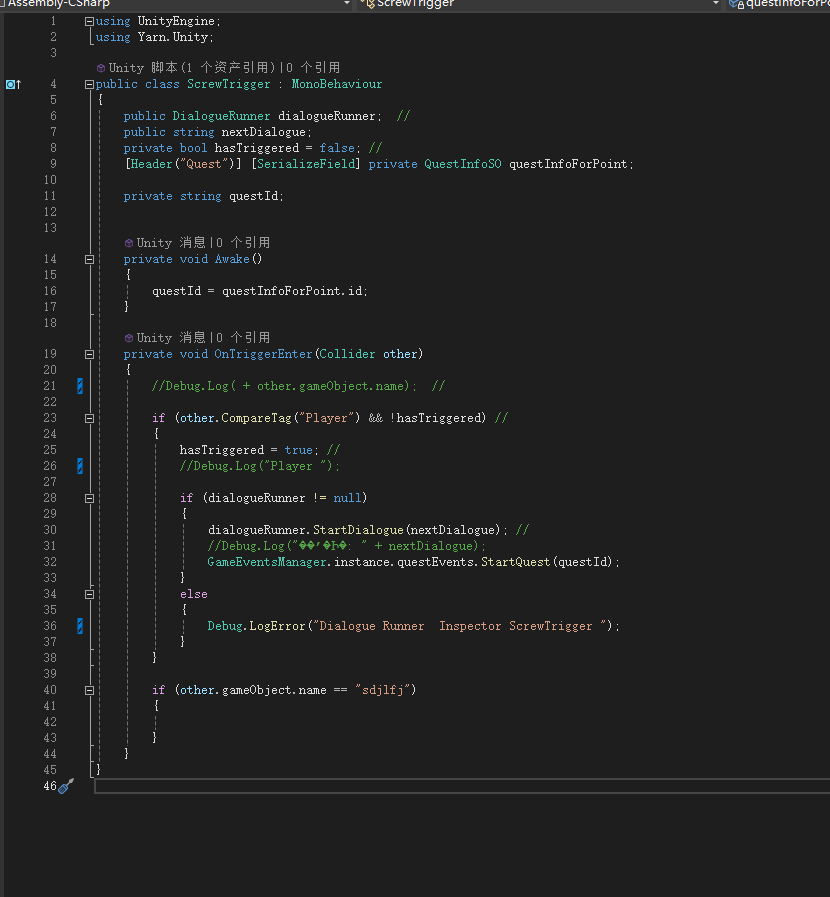Collapse the ScrewTrigger class at line 4
Image resolution: width=830 pixels, height=897 pixels.
[x=89, y=84]
